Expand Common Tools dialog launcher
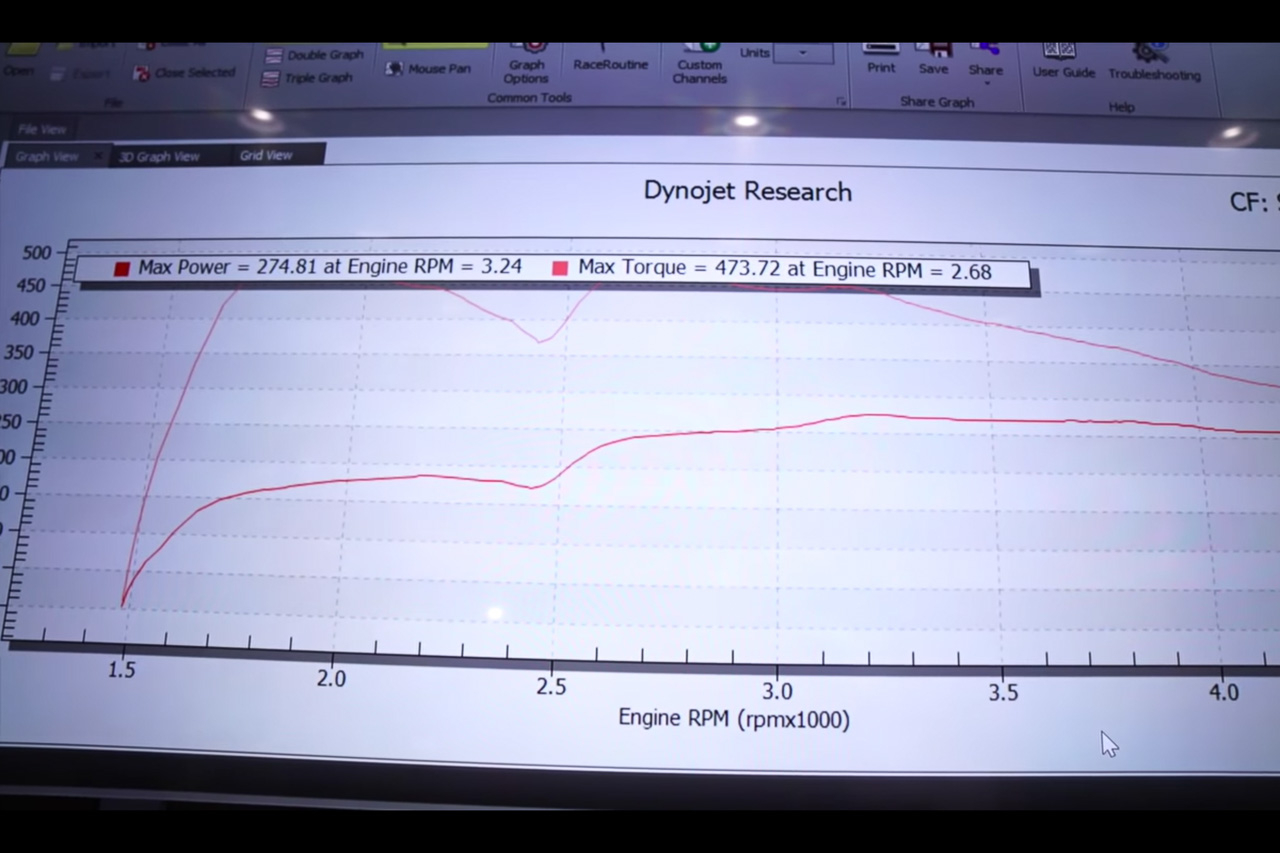This screenshot has height=853, width=1280. click(841, 101)
